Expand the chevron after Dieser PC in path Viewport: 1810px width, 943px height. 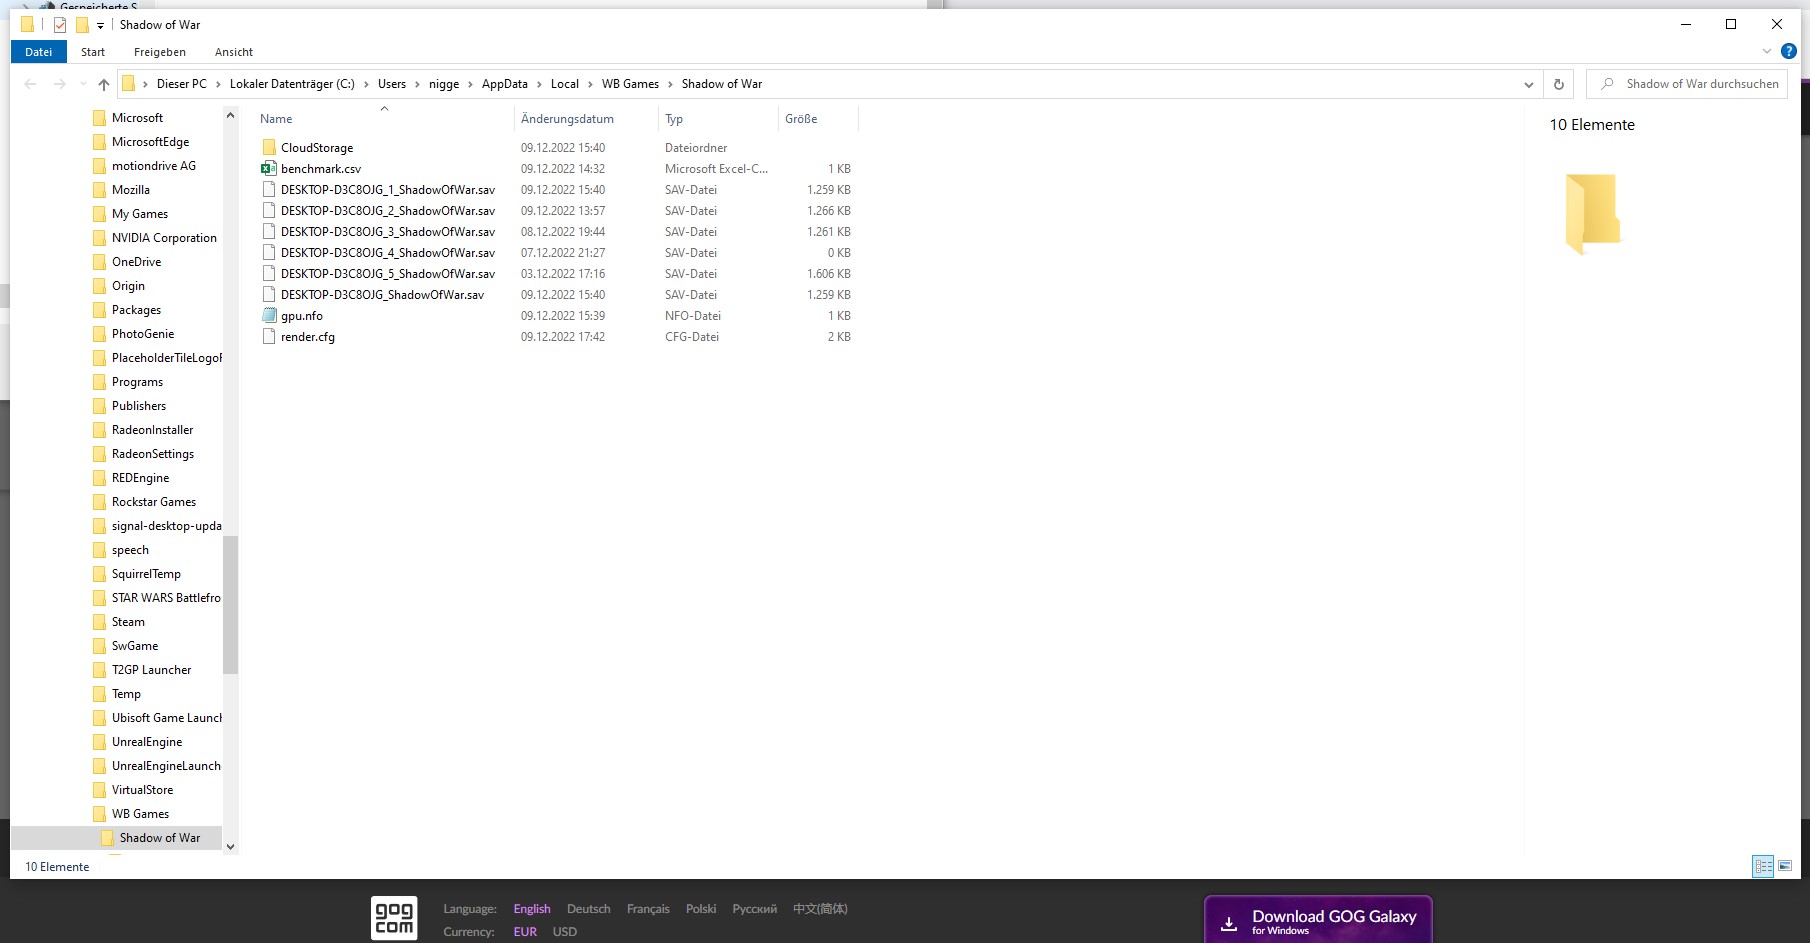(x=218, y=84)
